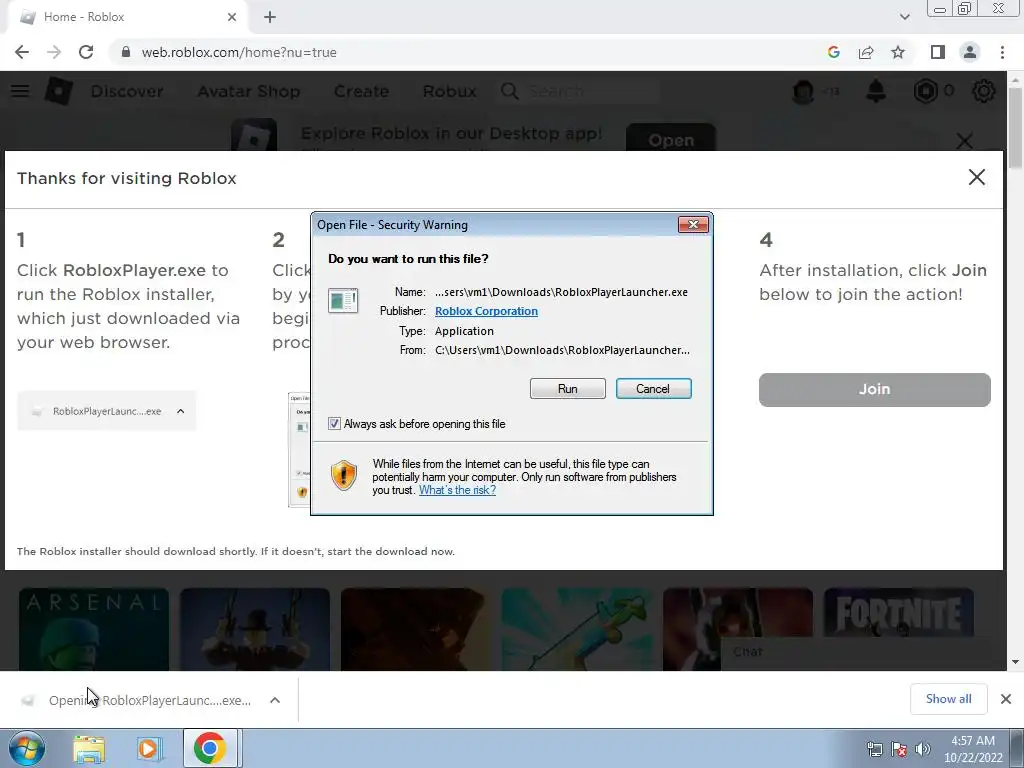Image resolution: width=1024 pixels, height=768 pixels.
Task: Uncheck Always ask before opening this file
Action: click(x=334, y=424)
